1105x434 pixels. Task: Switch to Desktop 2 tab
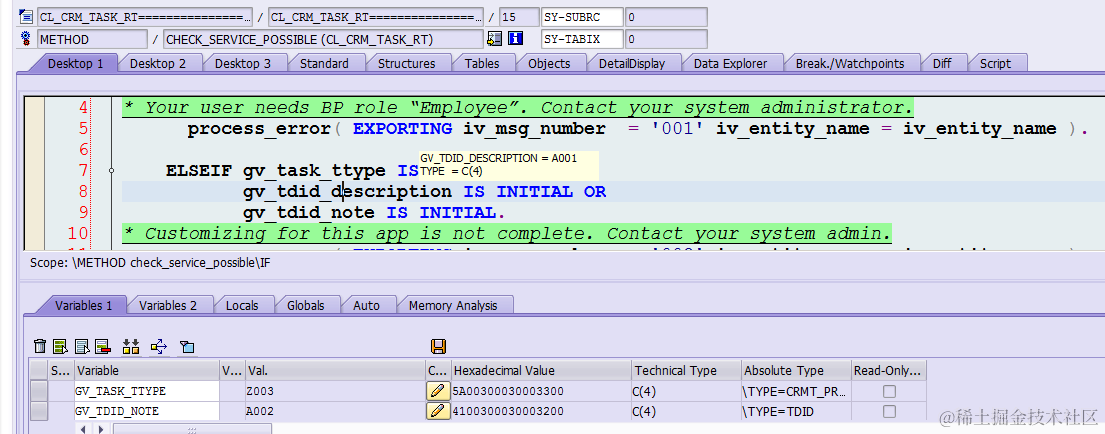(x=158, y=63)
